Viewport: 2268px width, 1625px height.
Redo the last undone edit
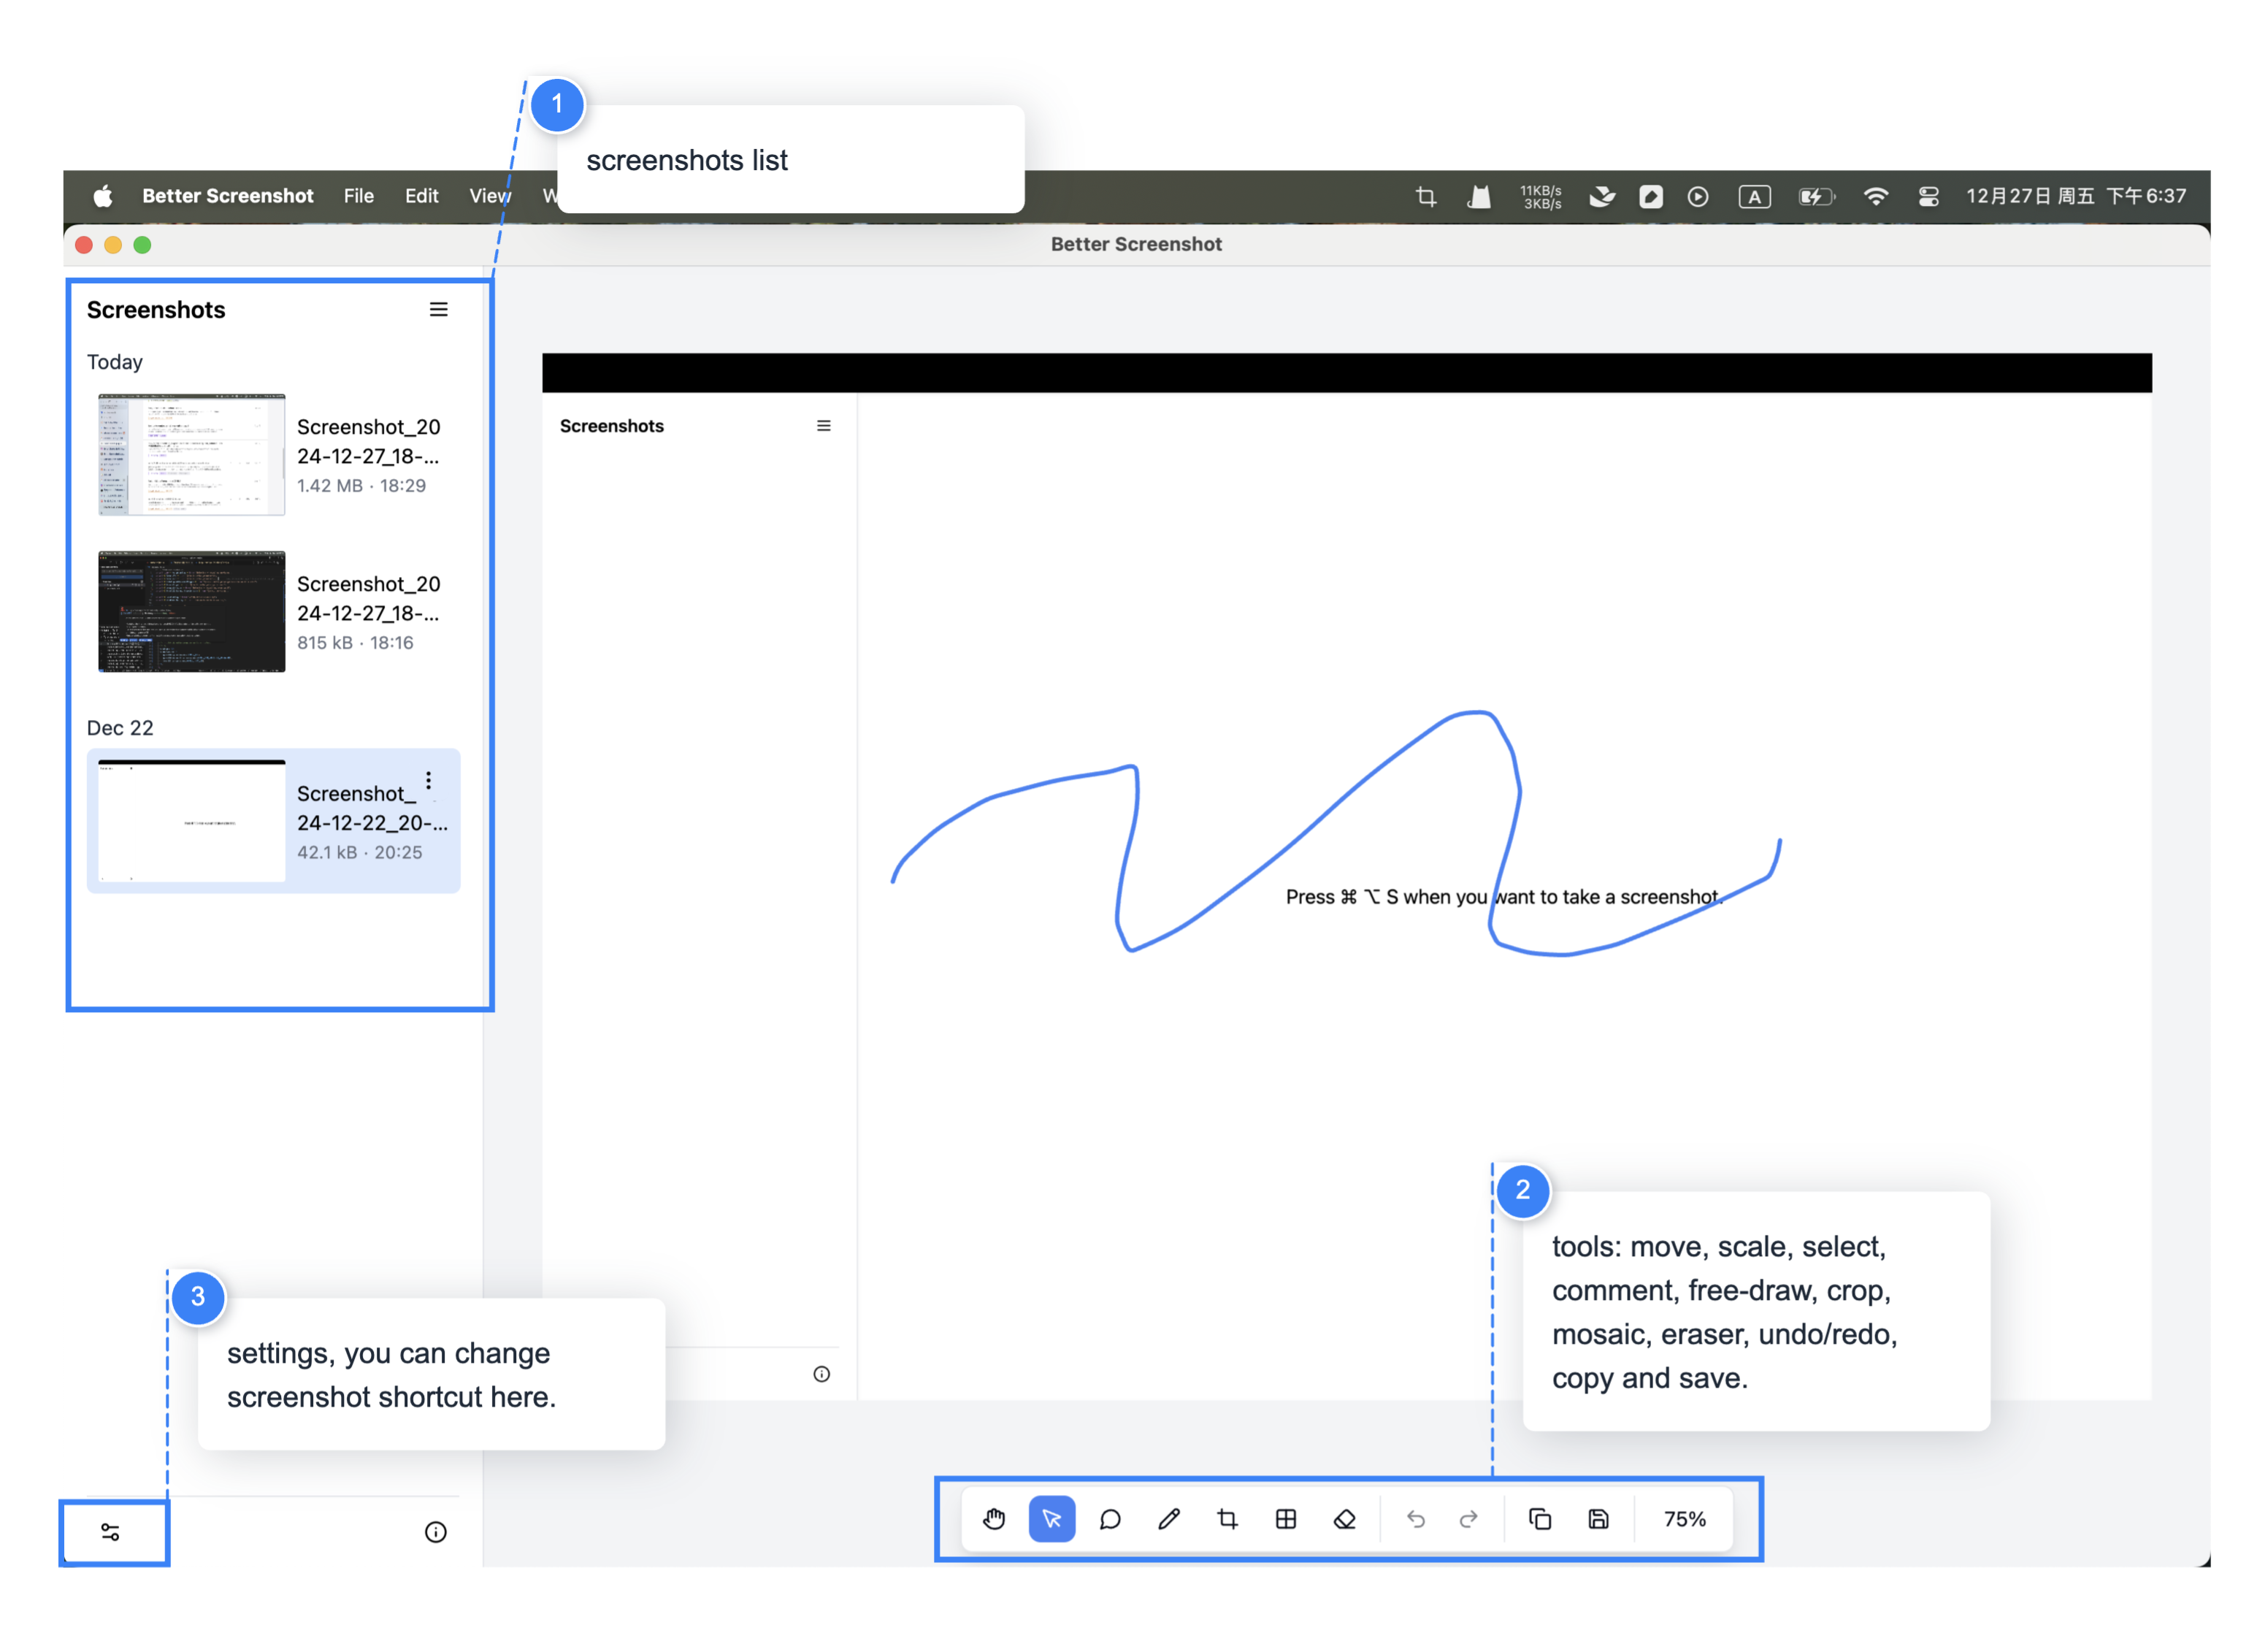tap(1468, 1519)
